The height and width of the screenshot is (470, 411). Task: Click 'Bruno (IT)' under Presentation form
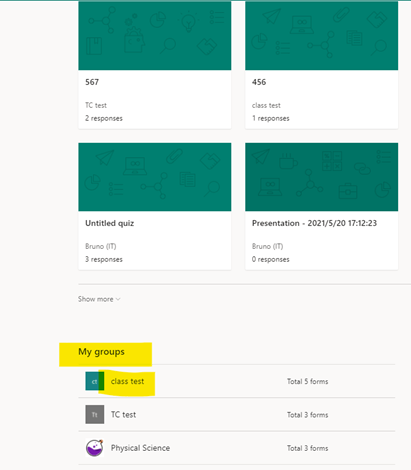pos(268,246)
